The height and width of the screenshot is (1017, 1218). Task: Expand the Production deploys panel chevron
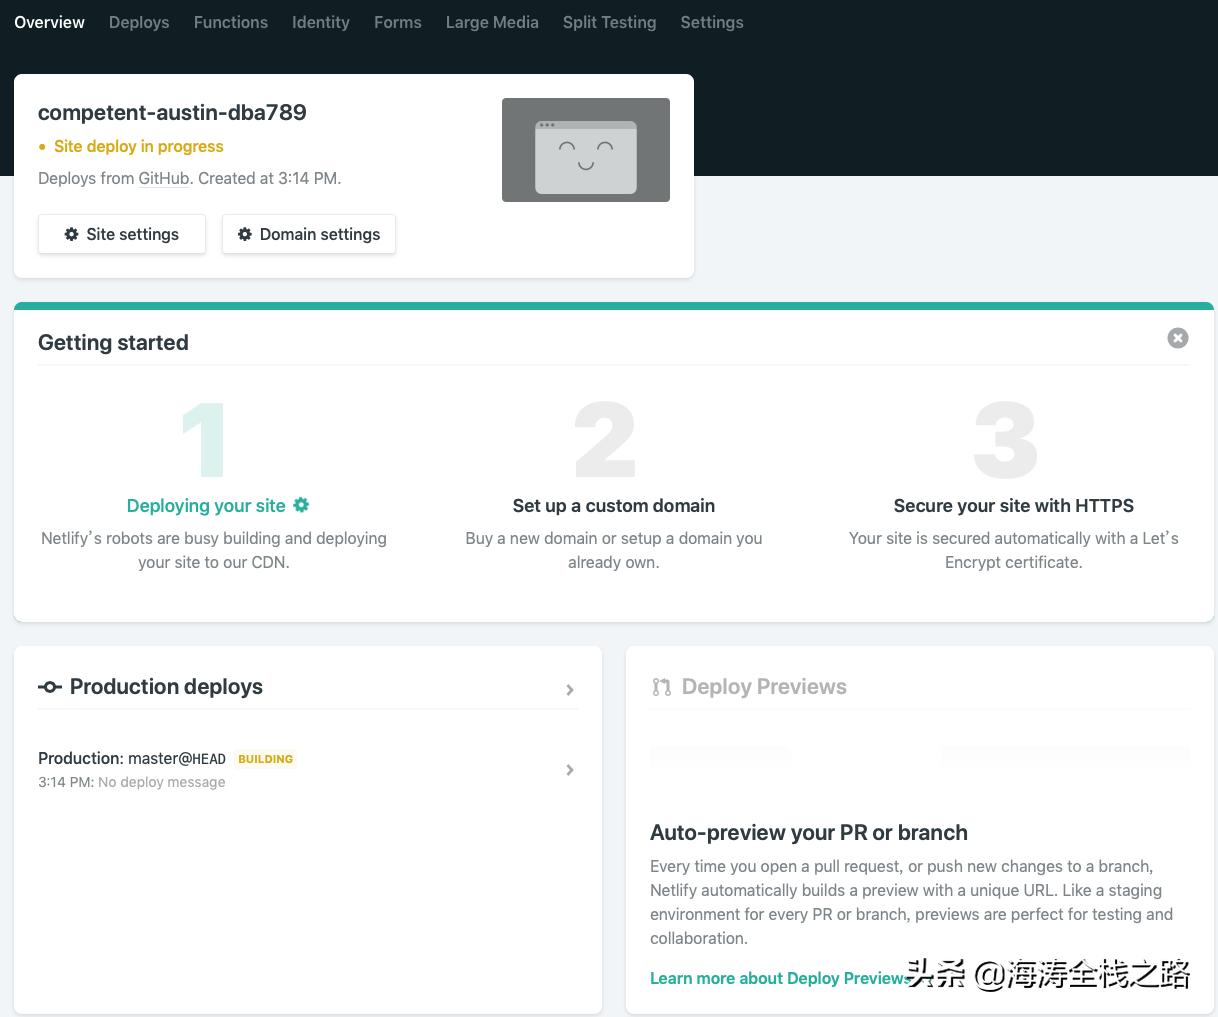(570, 689)
